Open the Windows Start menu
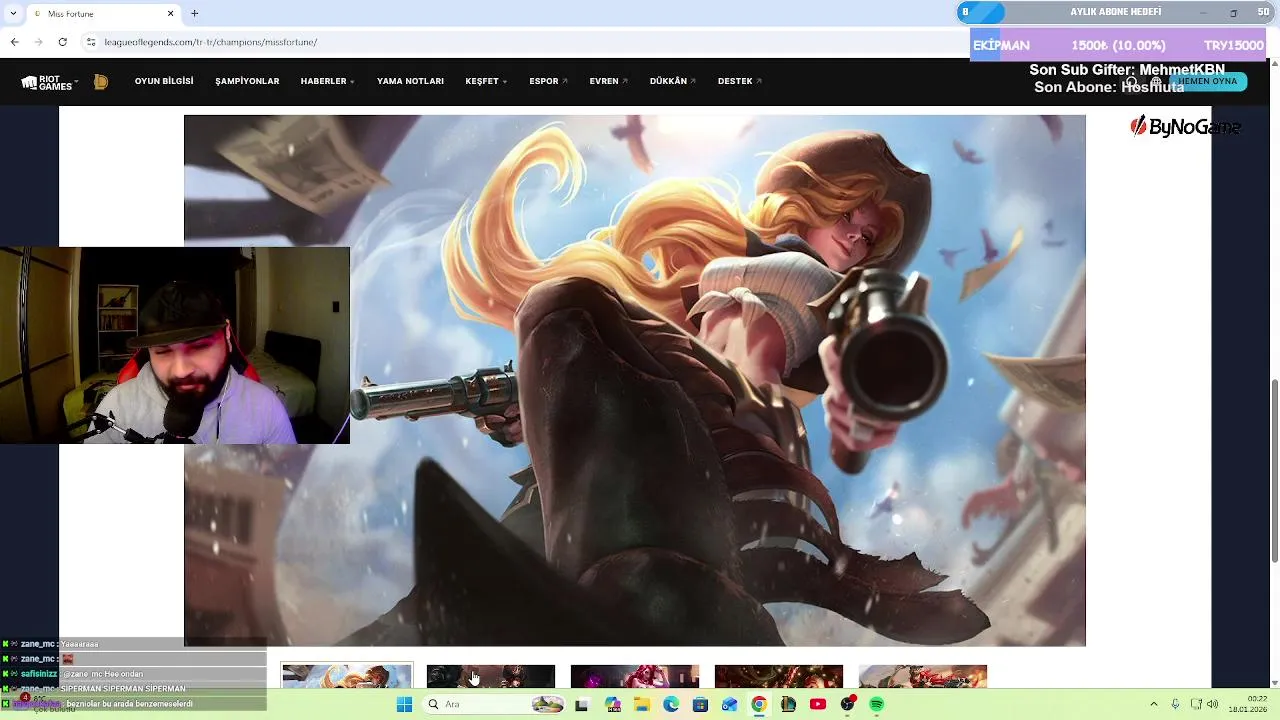Image resolution: width=1280 pixels, height=720 pixels. pyautogui.click(x=404, y=704)
